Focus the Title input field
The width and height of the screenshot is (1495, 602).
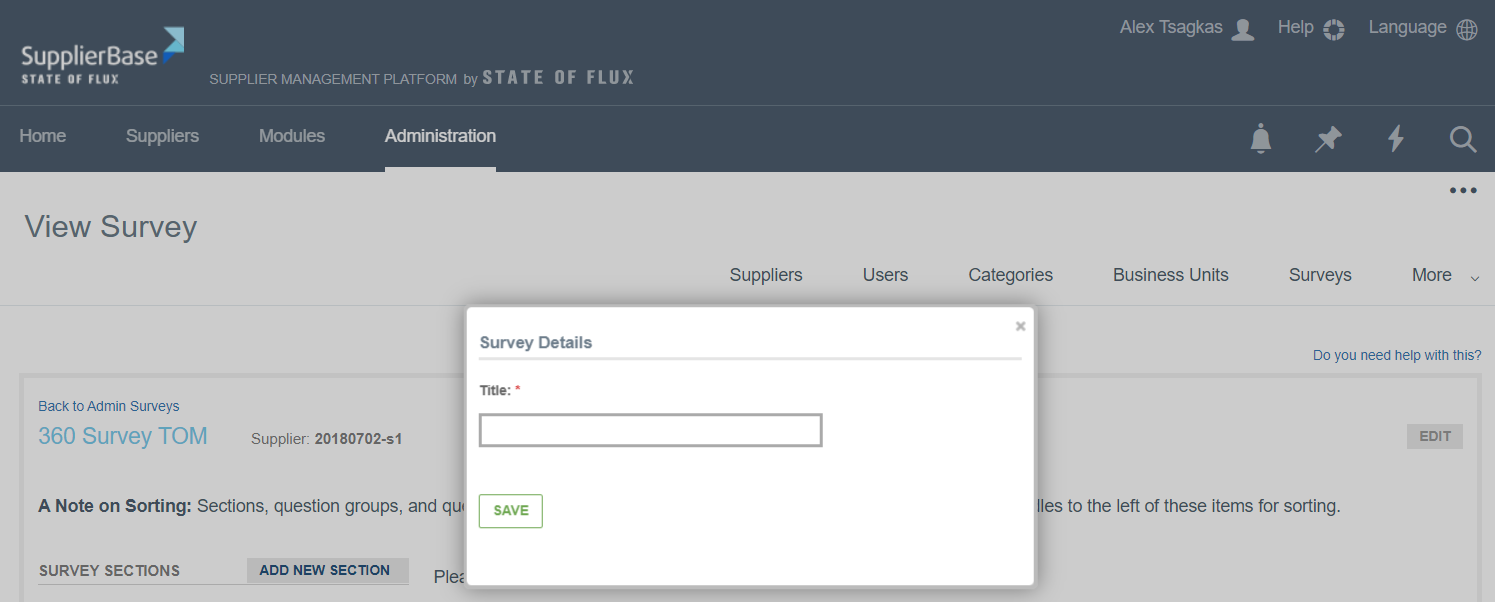650,431
